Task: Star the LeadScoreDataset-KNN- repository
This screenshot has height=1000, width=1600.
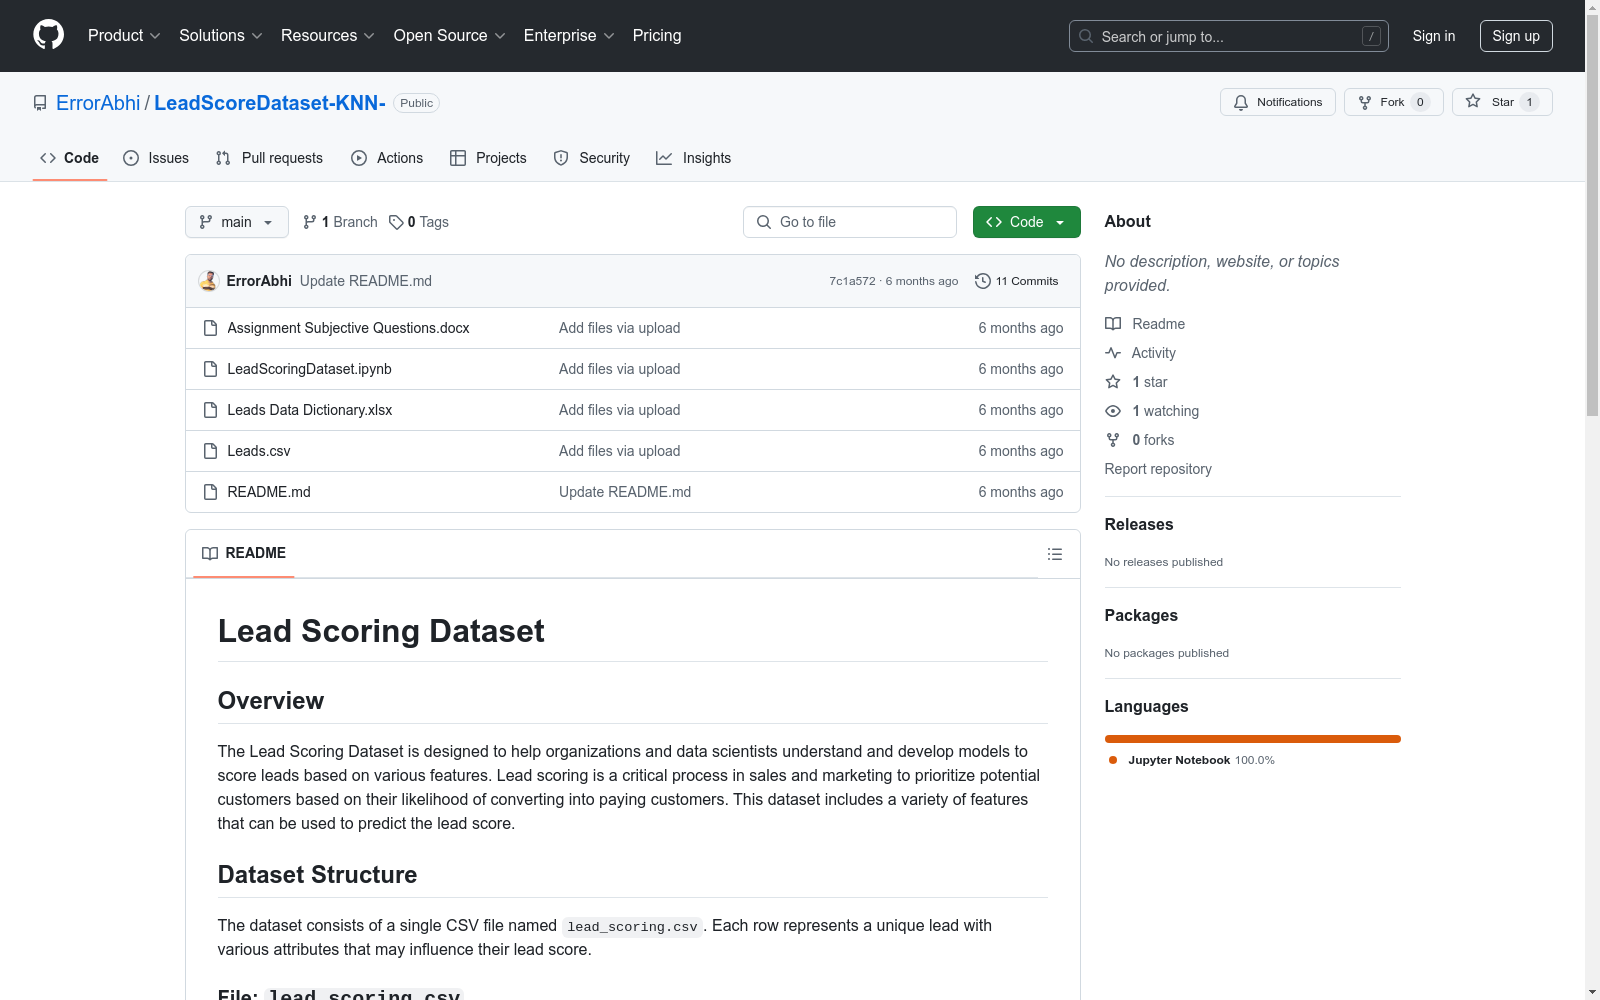Action: click(1501, 102)
